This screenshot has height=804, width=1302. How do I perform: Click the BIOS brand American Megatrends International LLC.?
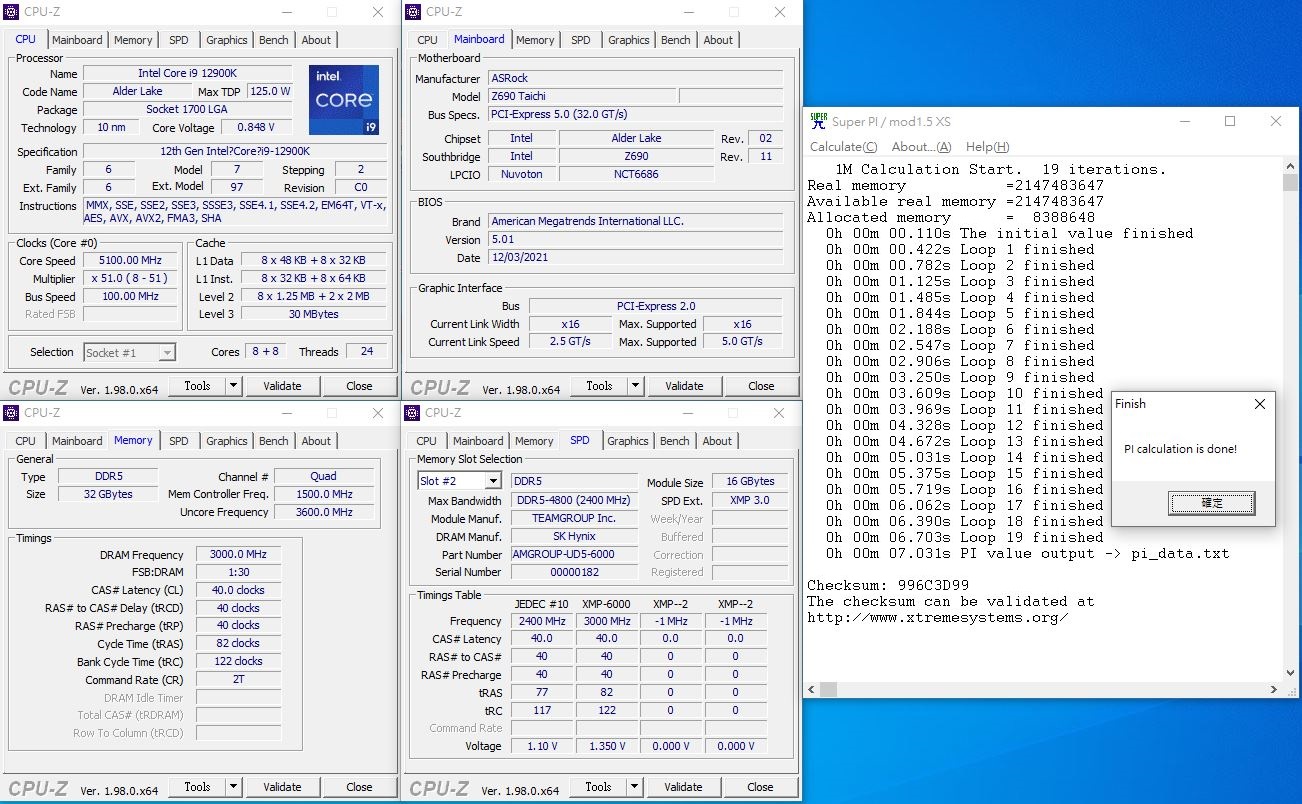click(637, 221)
